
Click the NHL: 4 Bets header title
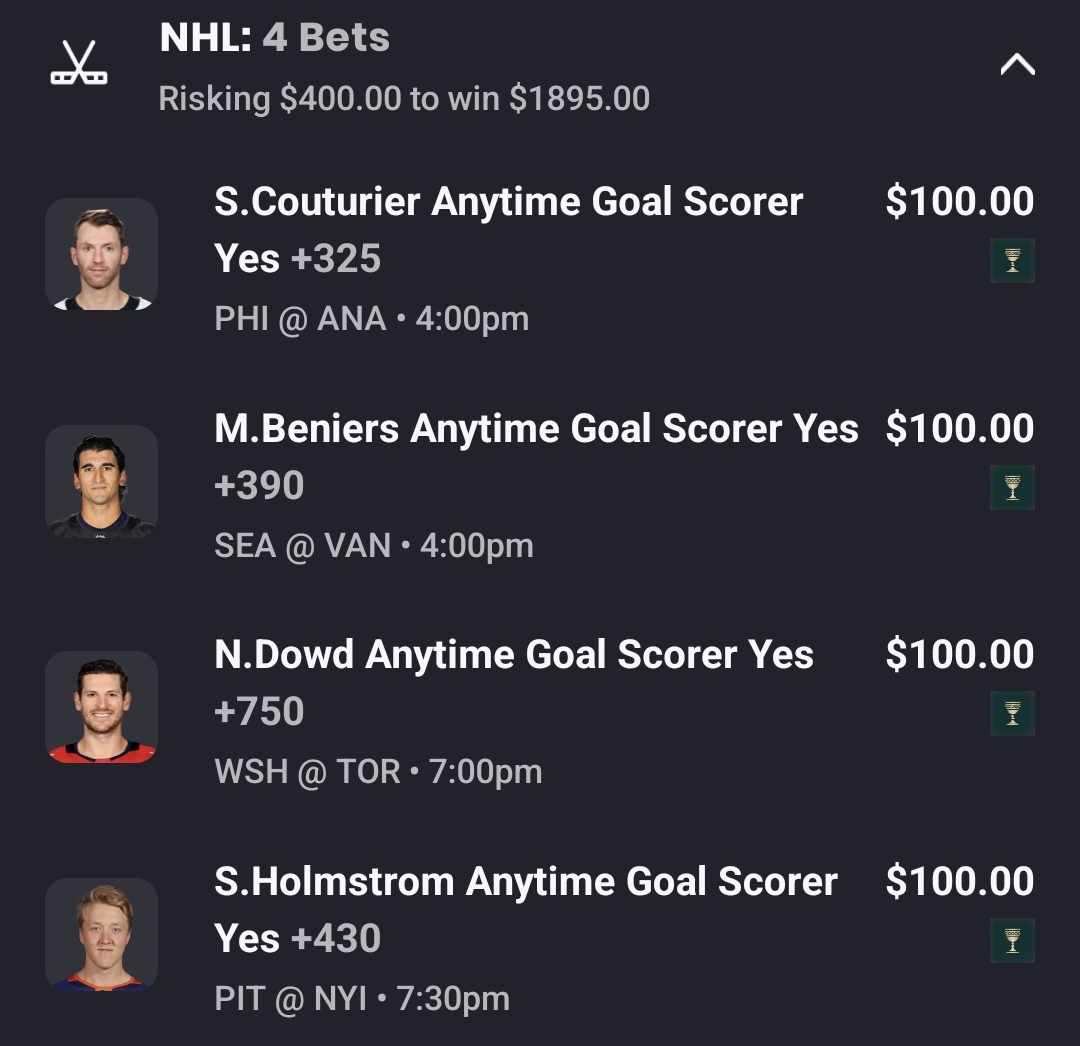pyautogui.click(x=275, y=38)
